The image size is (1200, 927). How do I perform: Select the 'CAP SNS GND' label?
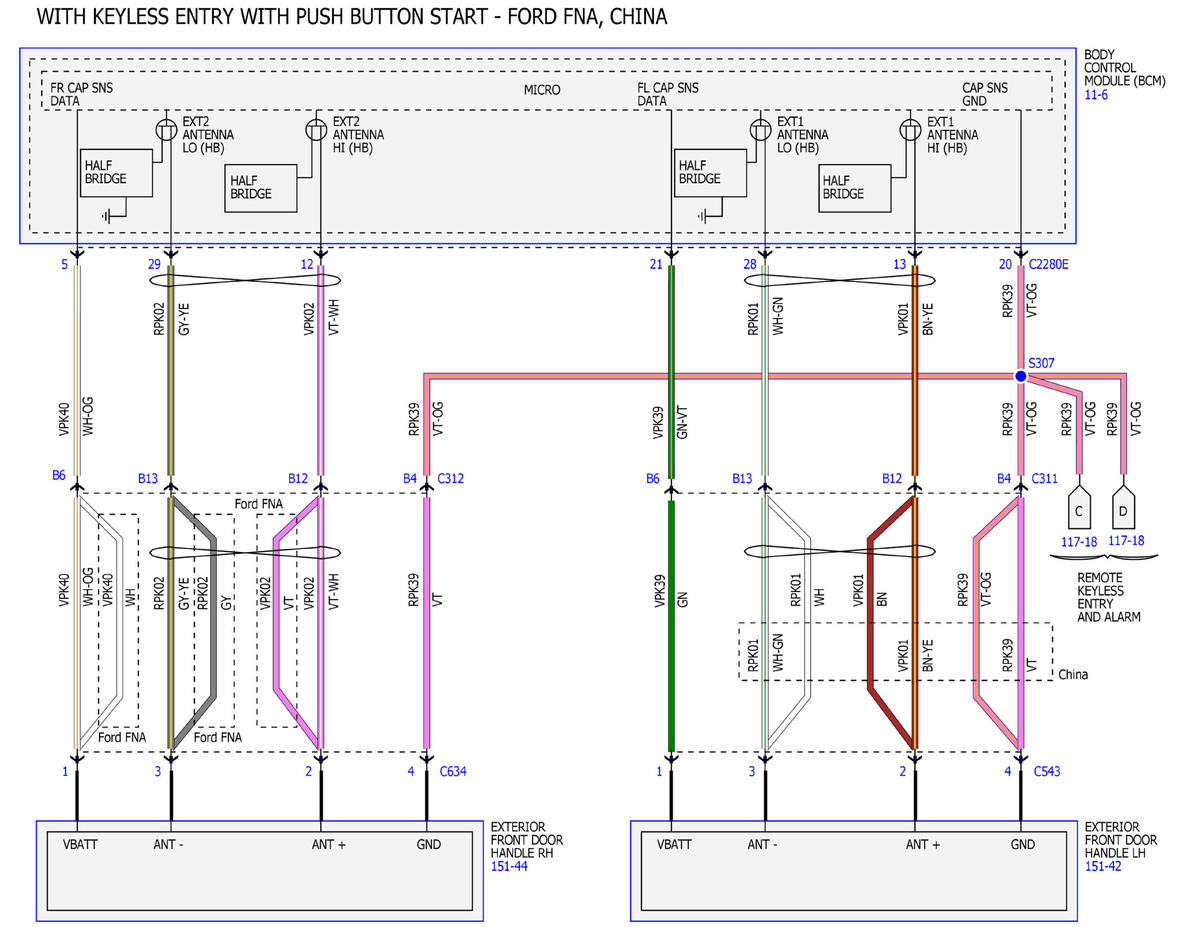coord(985,94)
